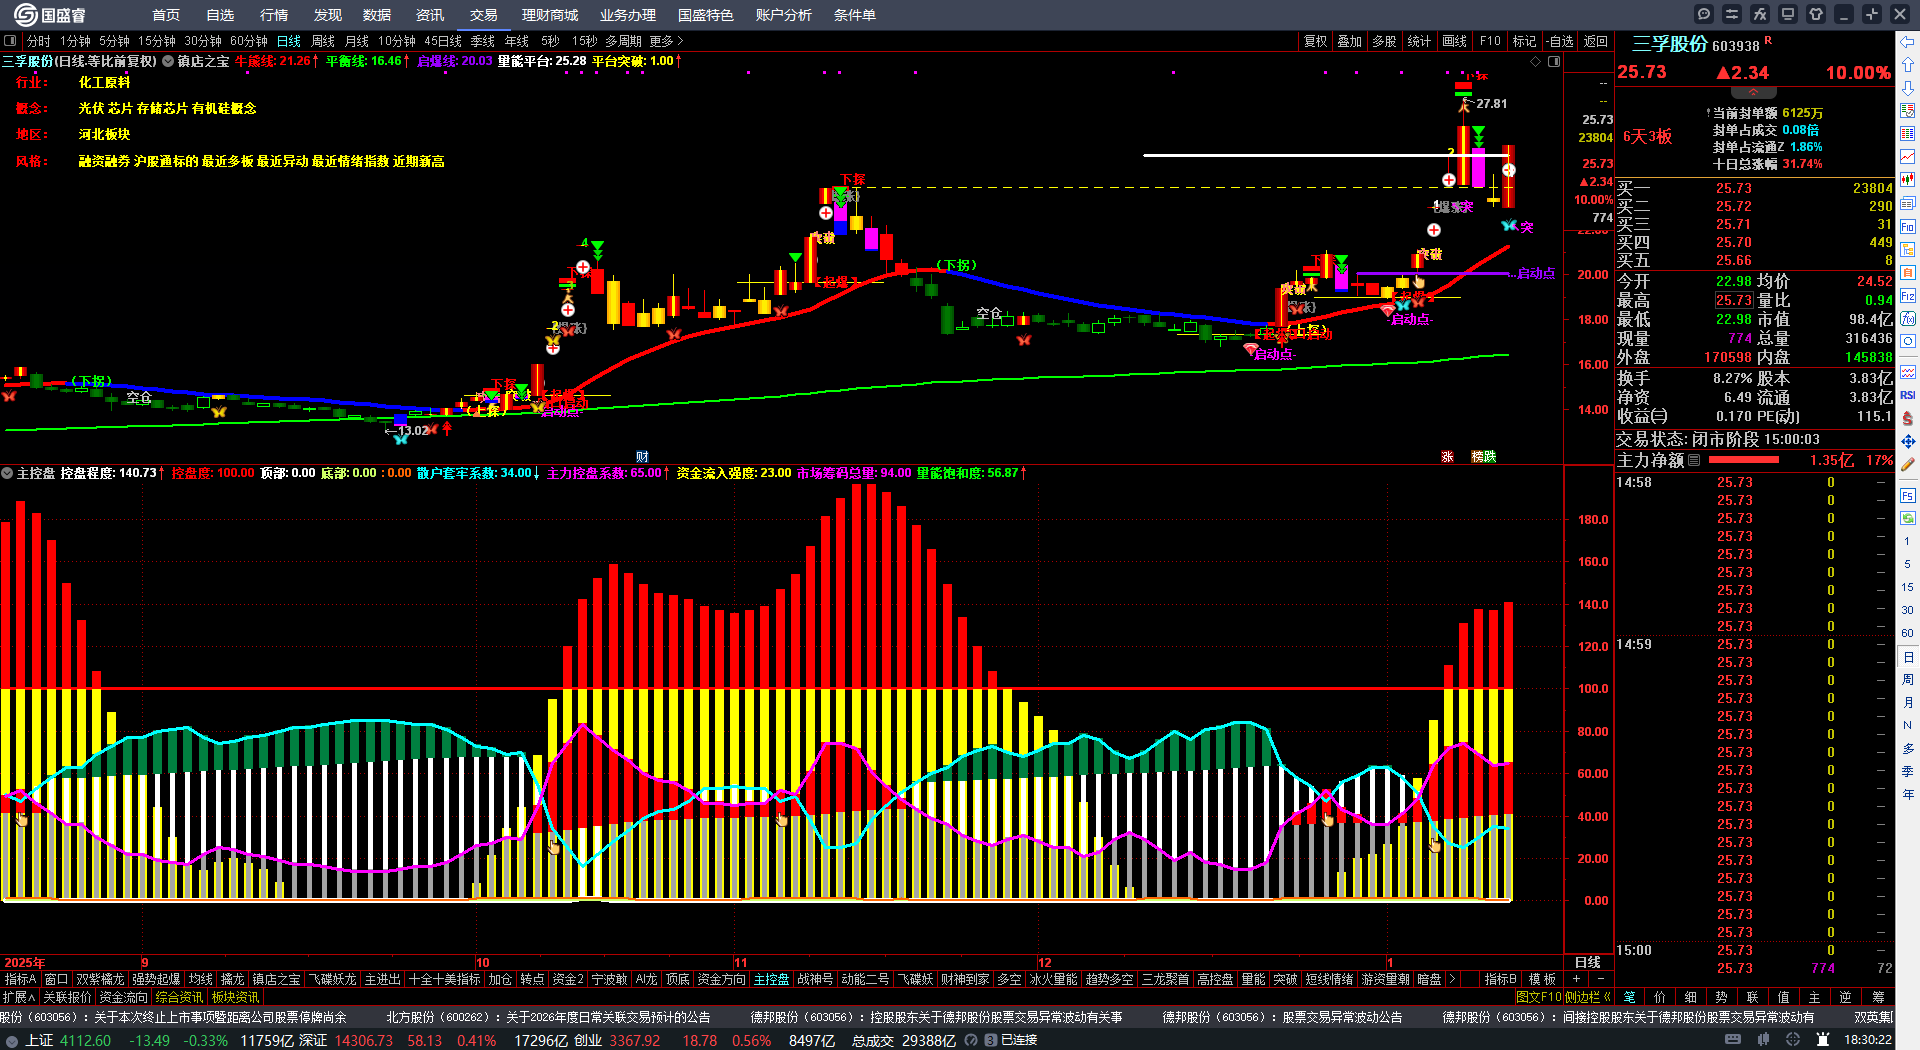
Task: Expand the 指标B selector
Action: click(1501, 979)
